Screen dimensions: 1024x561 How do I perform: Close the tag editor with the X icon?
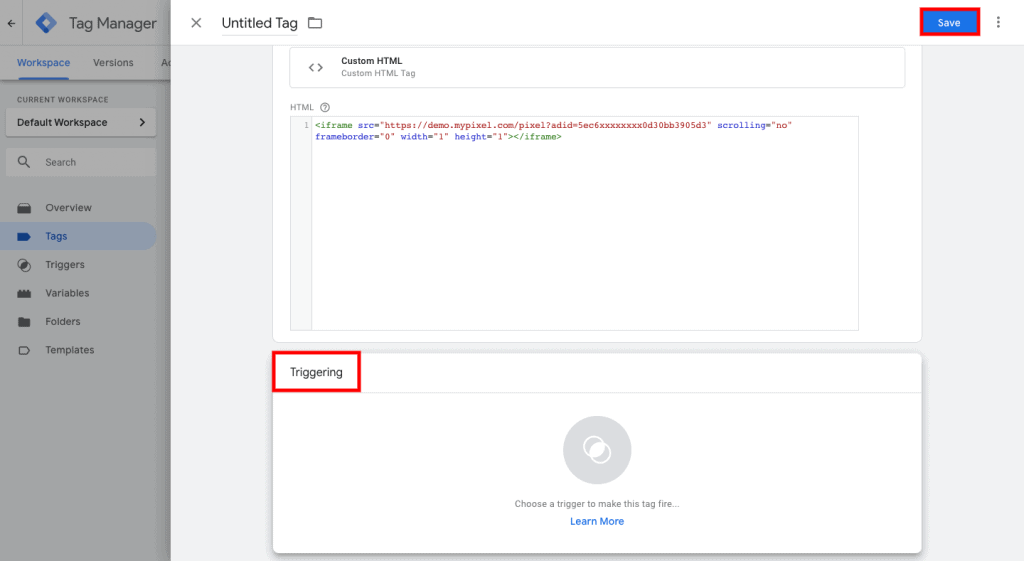[x=196, y=23]
